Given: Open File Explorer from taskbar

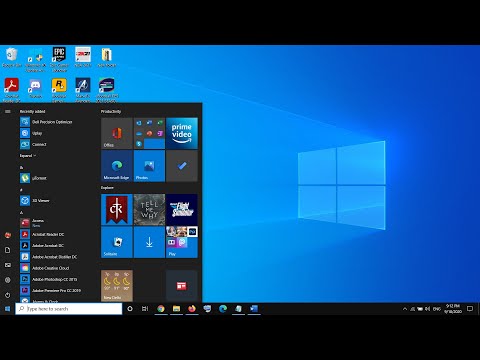Looking at the screenshot, I should click(x=176, y=309).
